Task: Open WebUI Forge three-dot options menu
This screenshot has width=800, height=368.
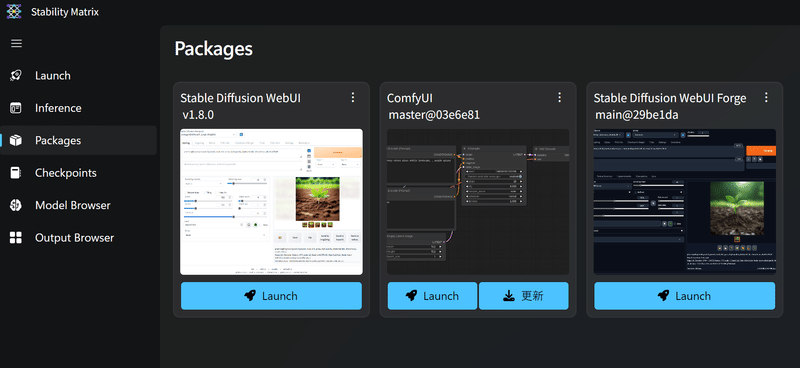Action: pos(766,97)
